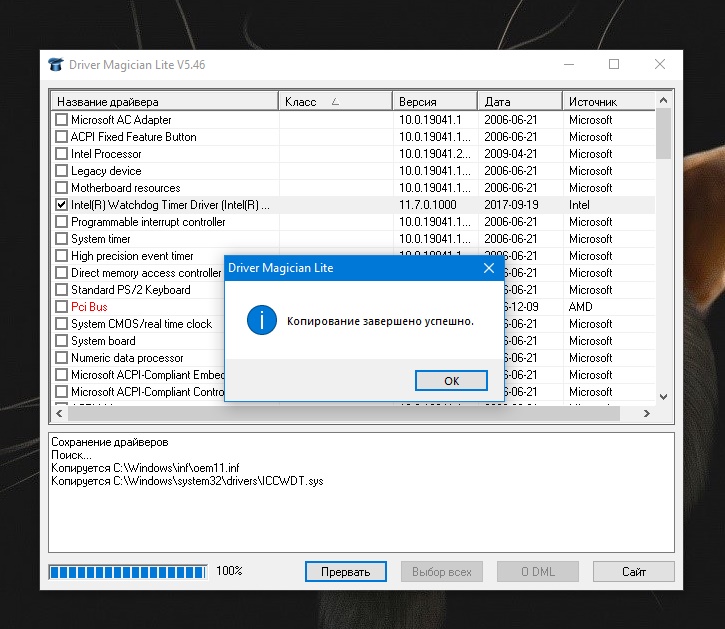Select Microsoft ACPI-Compliant Embedded row name
This screenshot has width=725, height=629.
(x=147, y=375)
